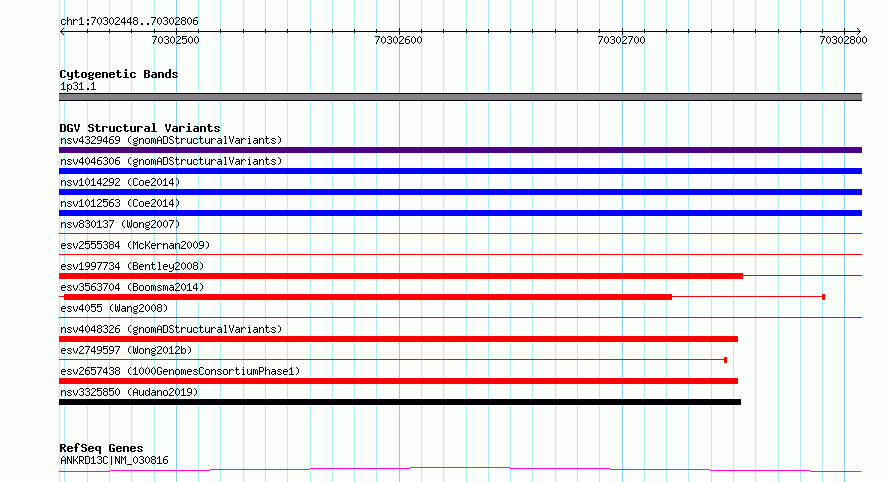Click the 70302800 ruler position label
This screenshot has height=482, width=890.
[843, 40]
